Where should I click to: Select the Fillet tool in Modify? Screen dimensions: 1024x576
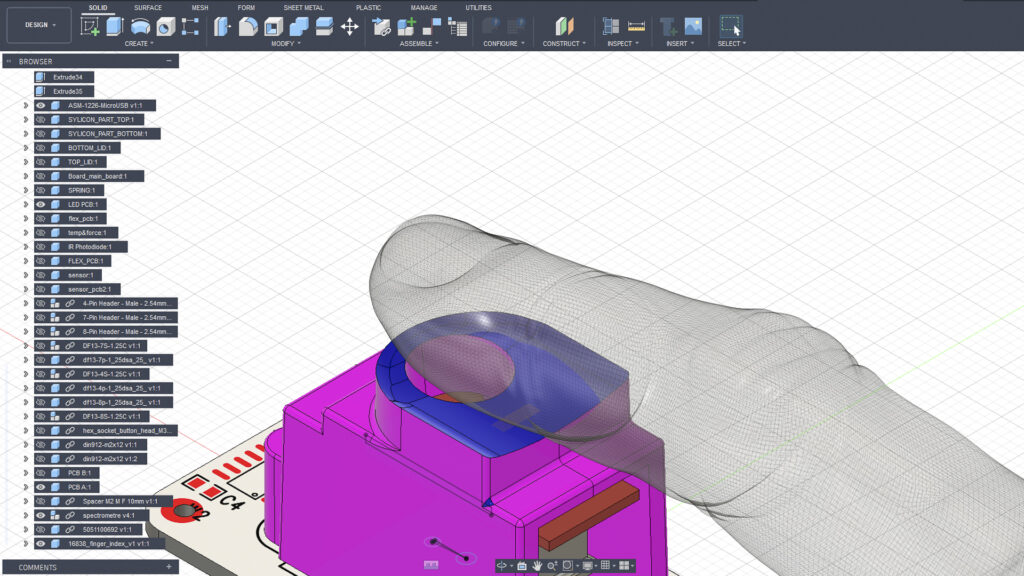click(248, 27)
